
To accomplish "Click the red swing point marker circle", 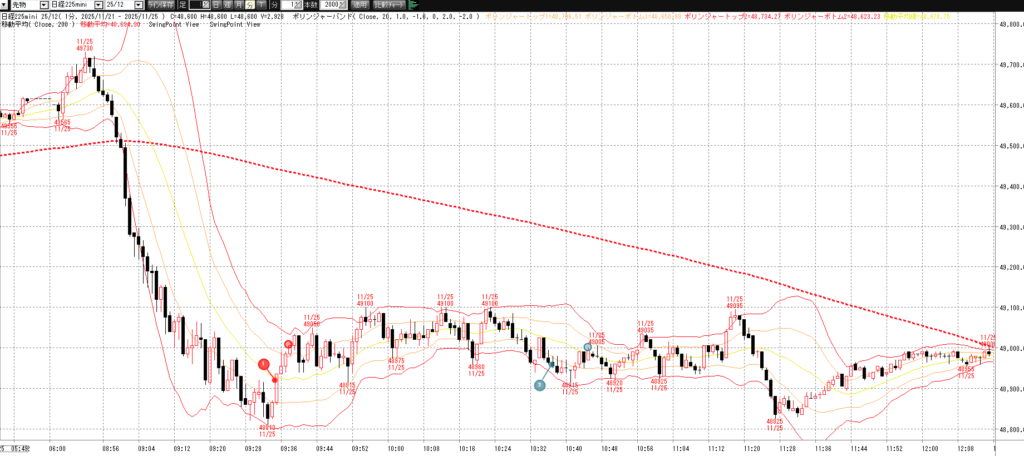I will coord(264,365).
